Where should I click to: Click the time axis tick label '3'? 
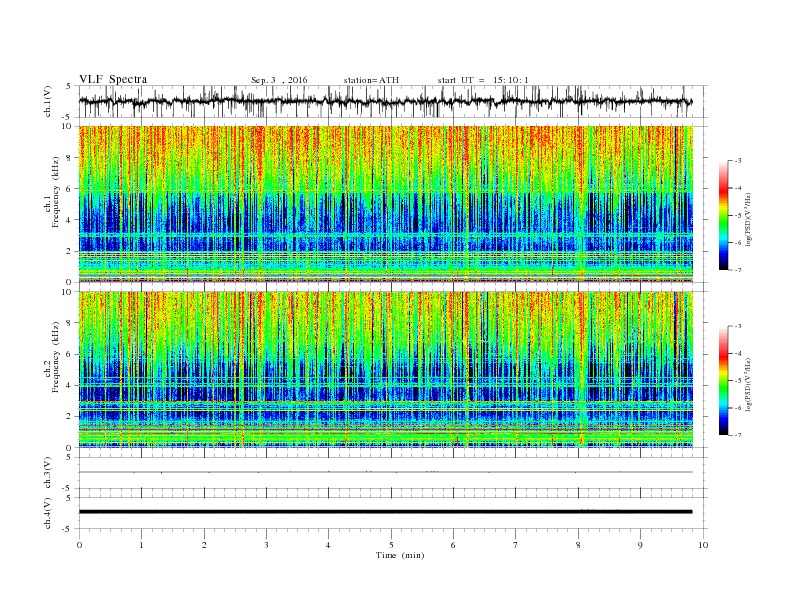point(266,545)
